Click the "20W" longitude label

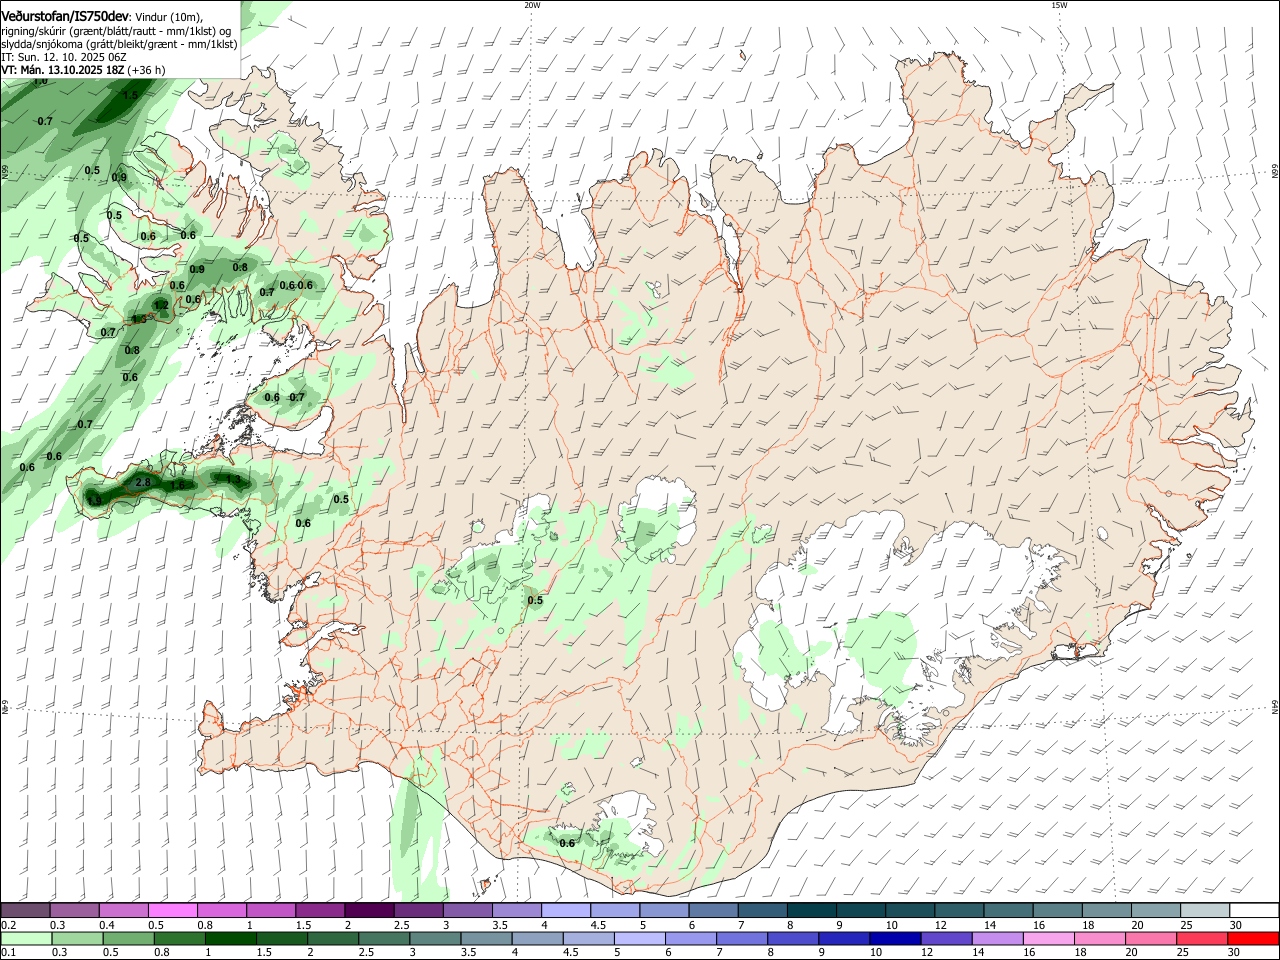pos(532,5)
